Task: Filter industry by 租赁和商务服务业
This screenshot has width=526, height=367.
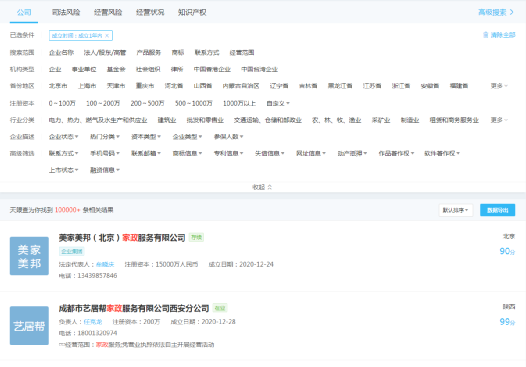Action: click(x=454, y=120)
